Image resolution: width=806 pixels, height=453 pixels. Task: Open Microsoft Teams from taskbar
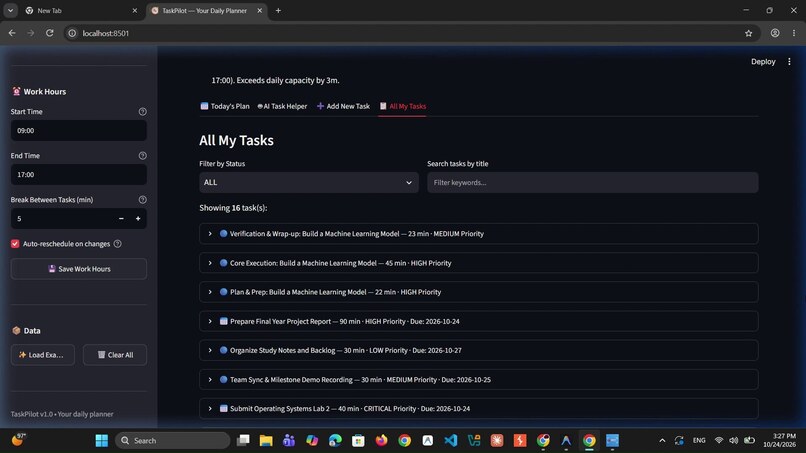289,441
